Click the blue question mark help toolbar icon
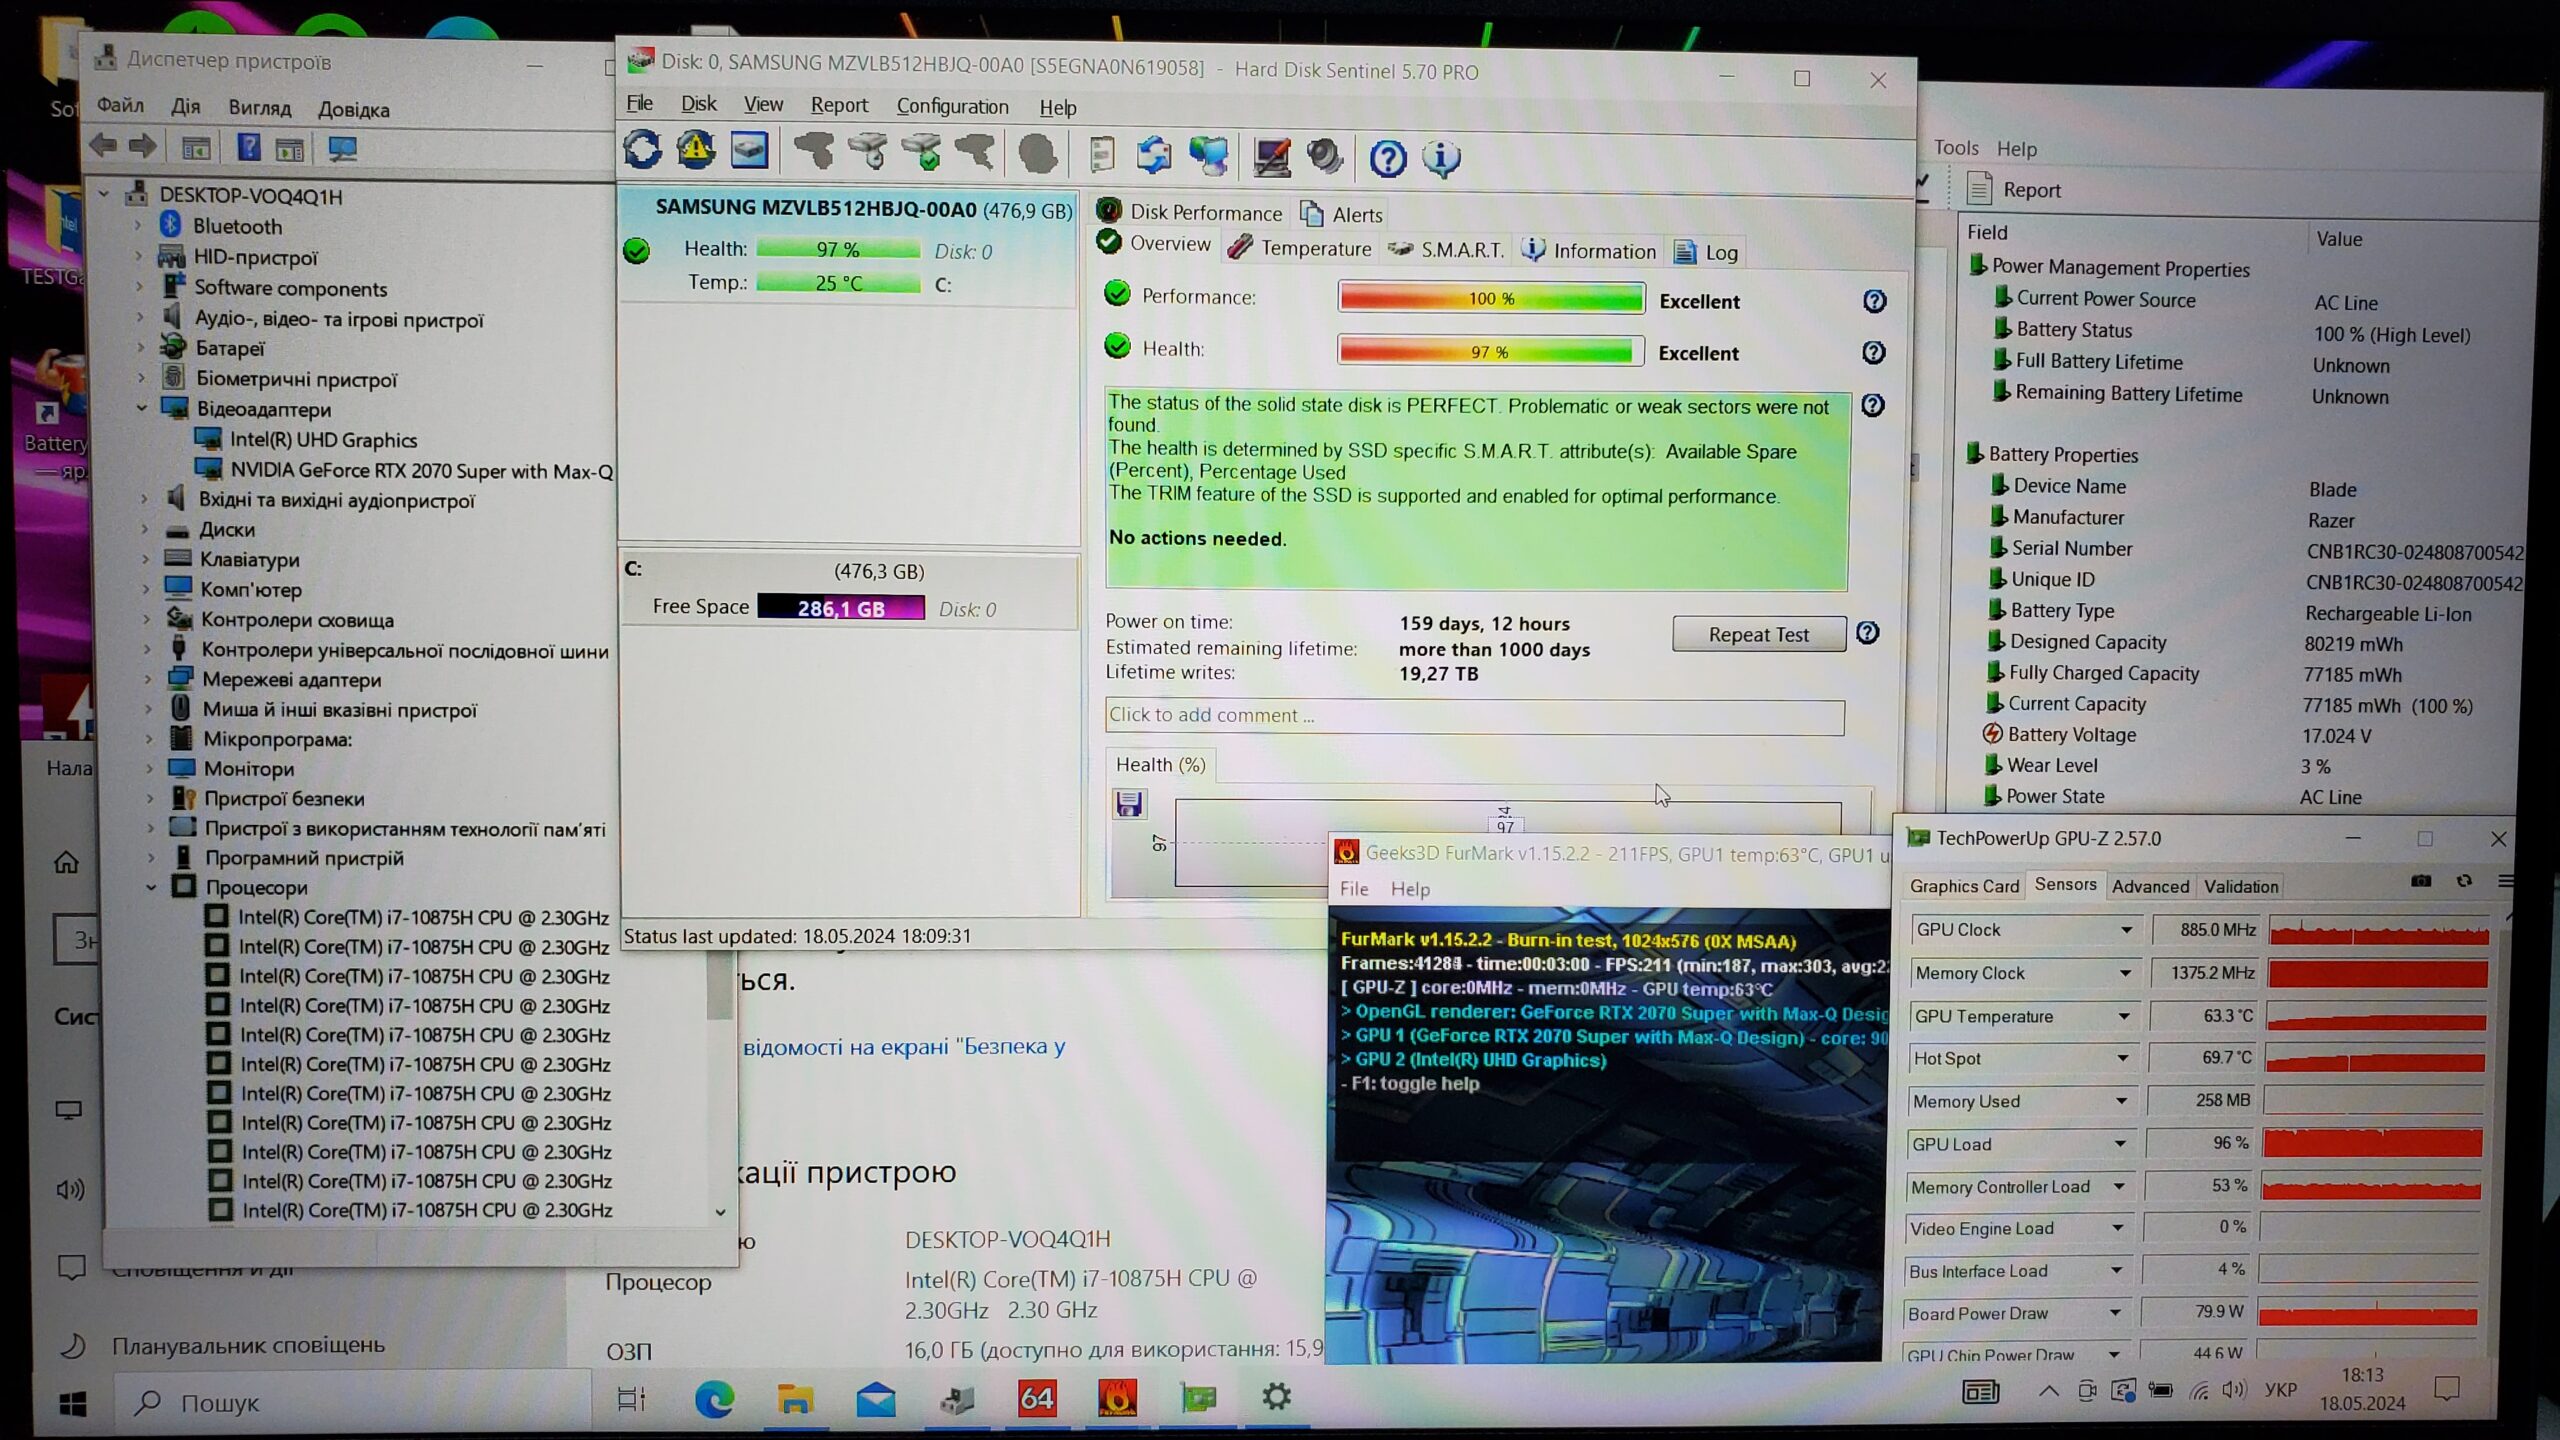Viewport: 2560px width, 1440px height. click(x=1387, y=158)
